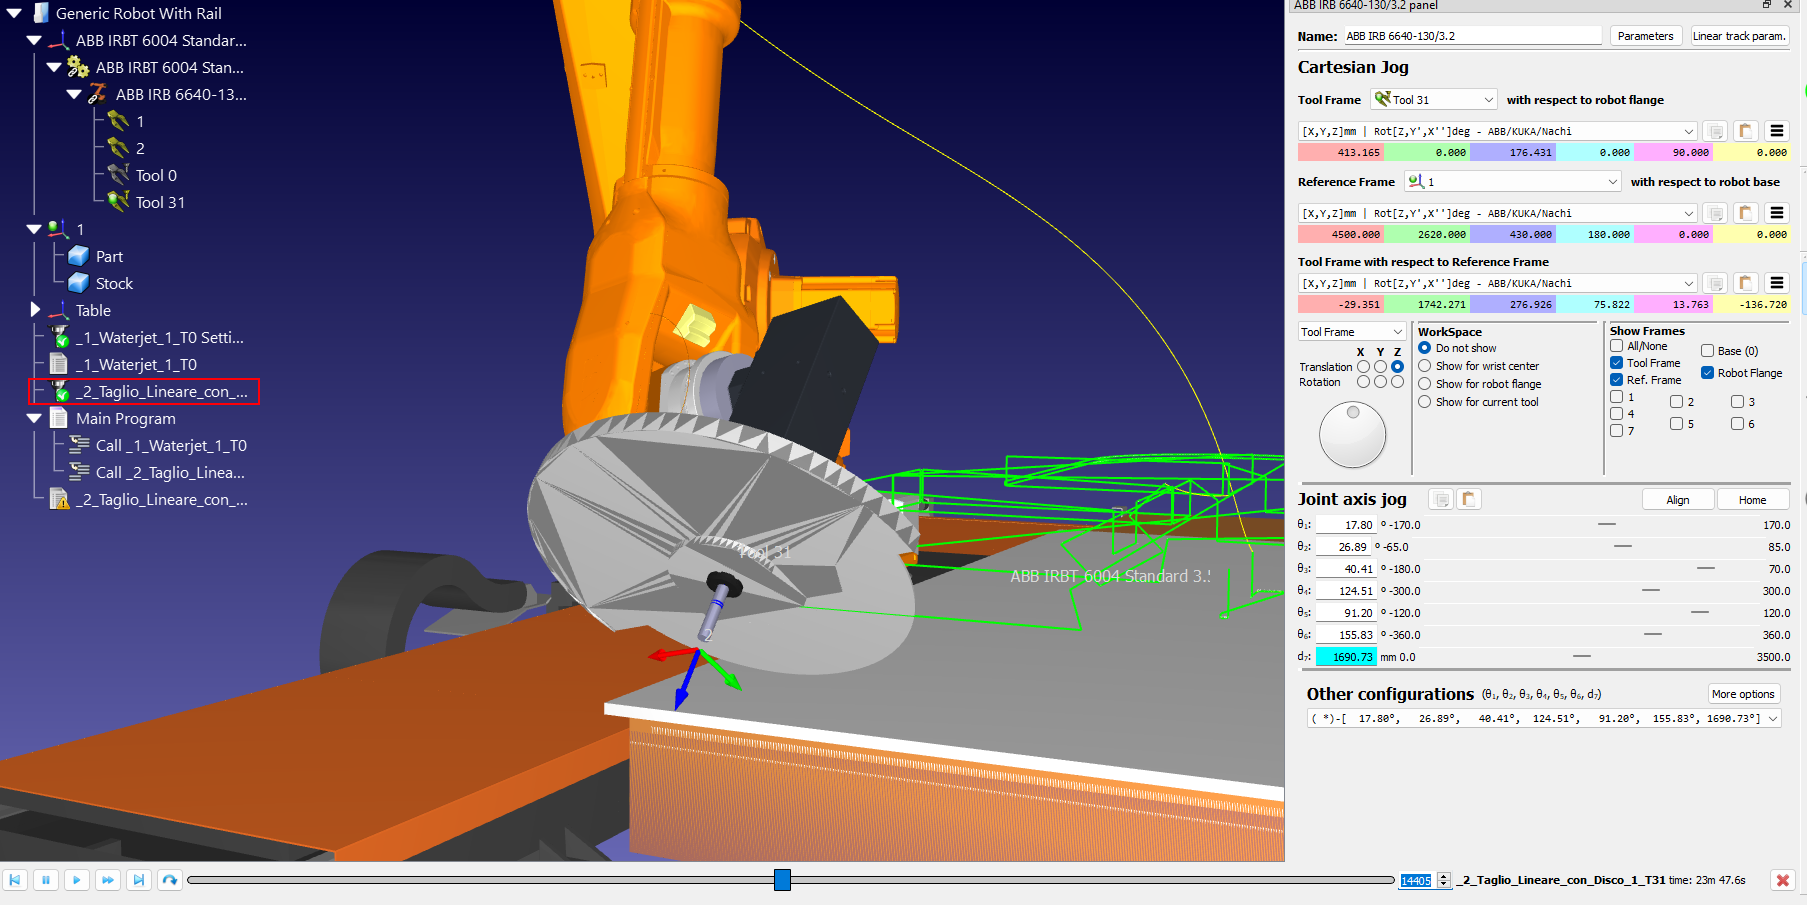Uncheck Robot Flange in Show Frames

[1708, 373]
